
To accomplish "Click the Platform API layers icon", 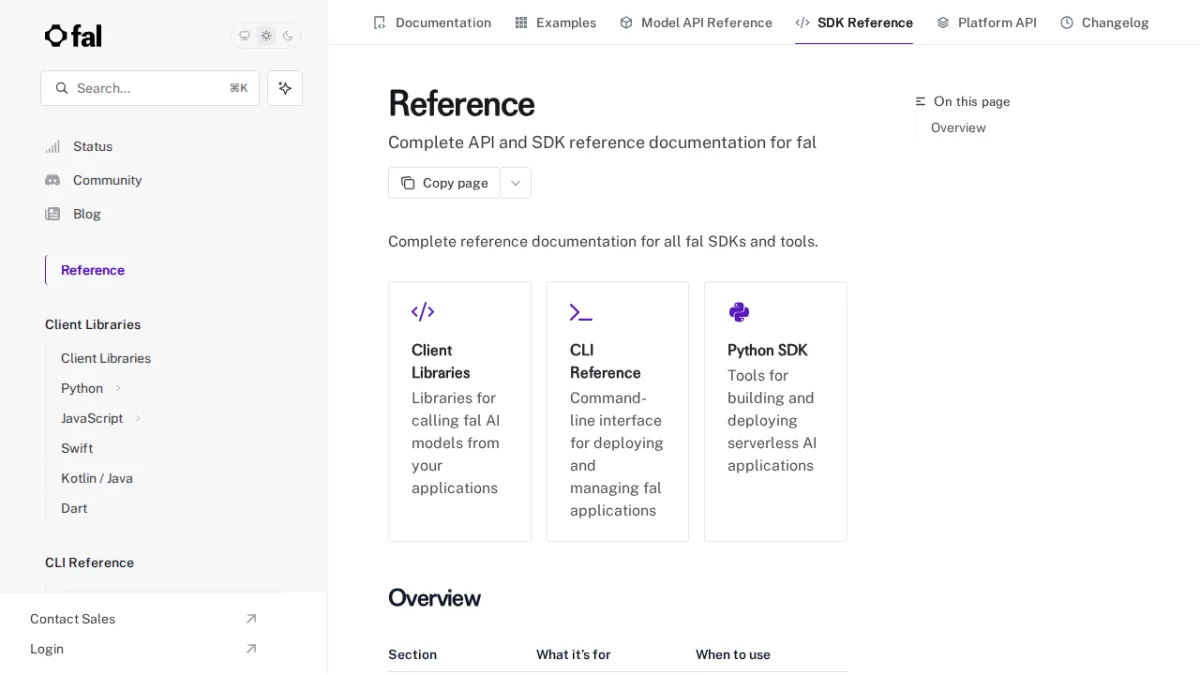I will point(943,22).
